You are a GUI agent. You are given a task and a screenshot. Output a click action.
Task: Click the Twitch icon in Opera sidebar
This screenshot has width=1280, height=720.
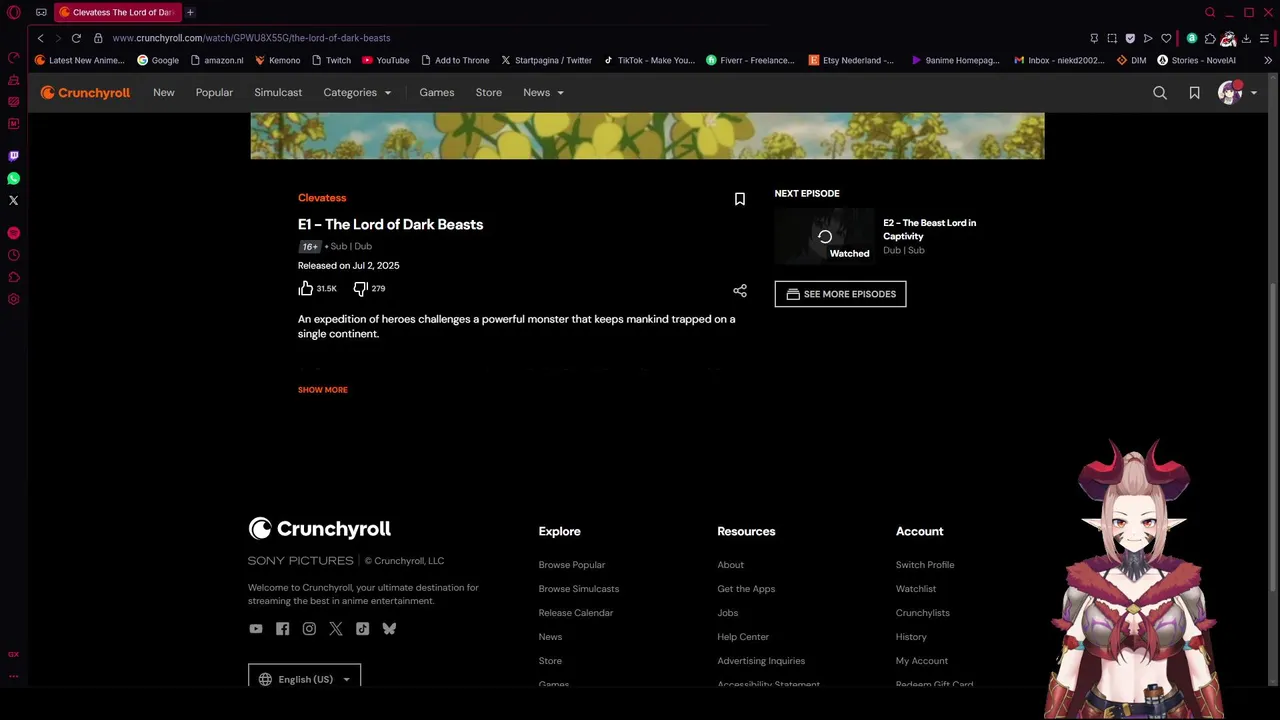(x=13, y=156)
